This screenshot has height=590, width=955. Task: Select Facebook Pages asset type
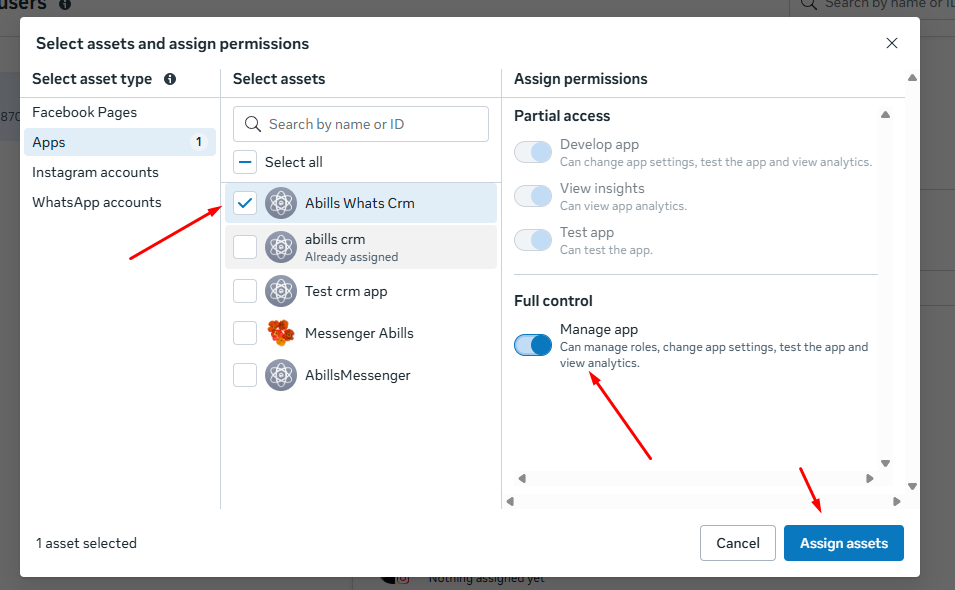pyautogui.click(x=85, y=112)
